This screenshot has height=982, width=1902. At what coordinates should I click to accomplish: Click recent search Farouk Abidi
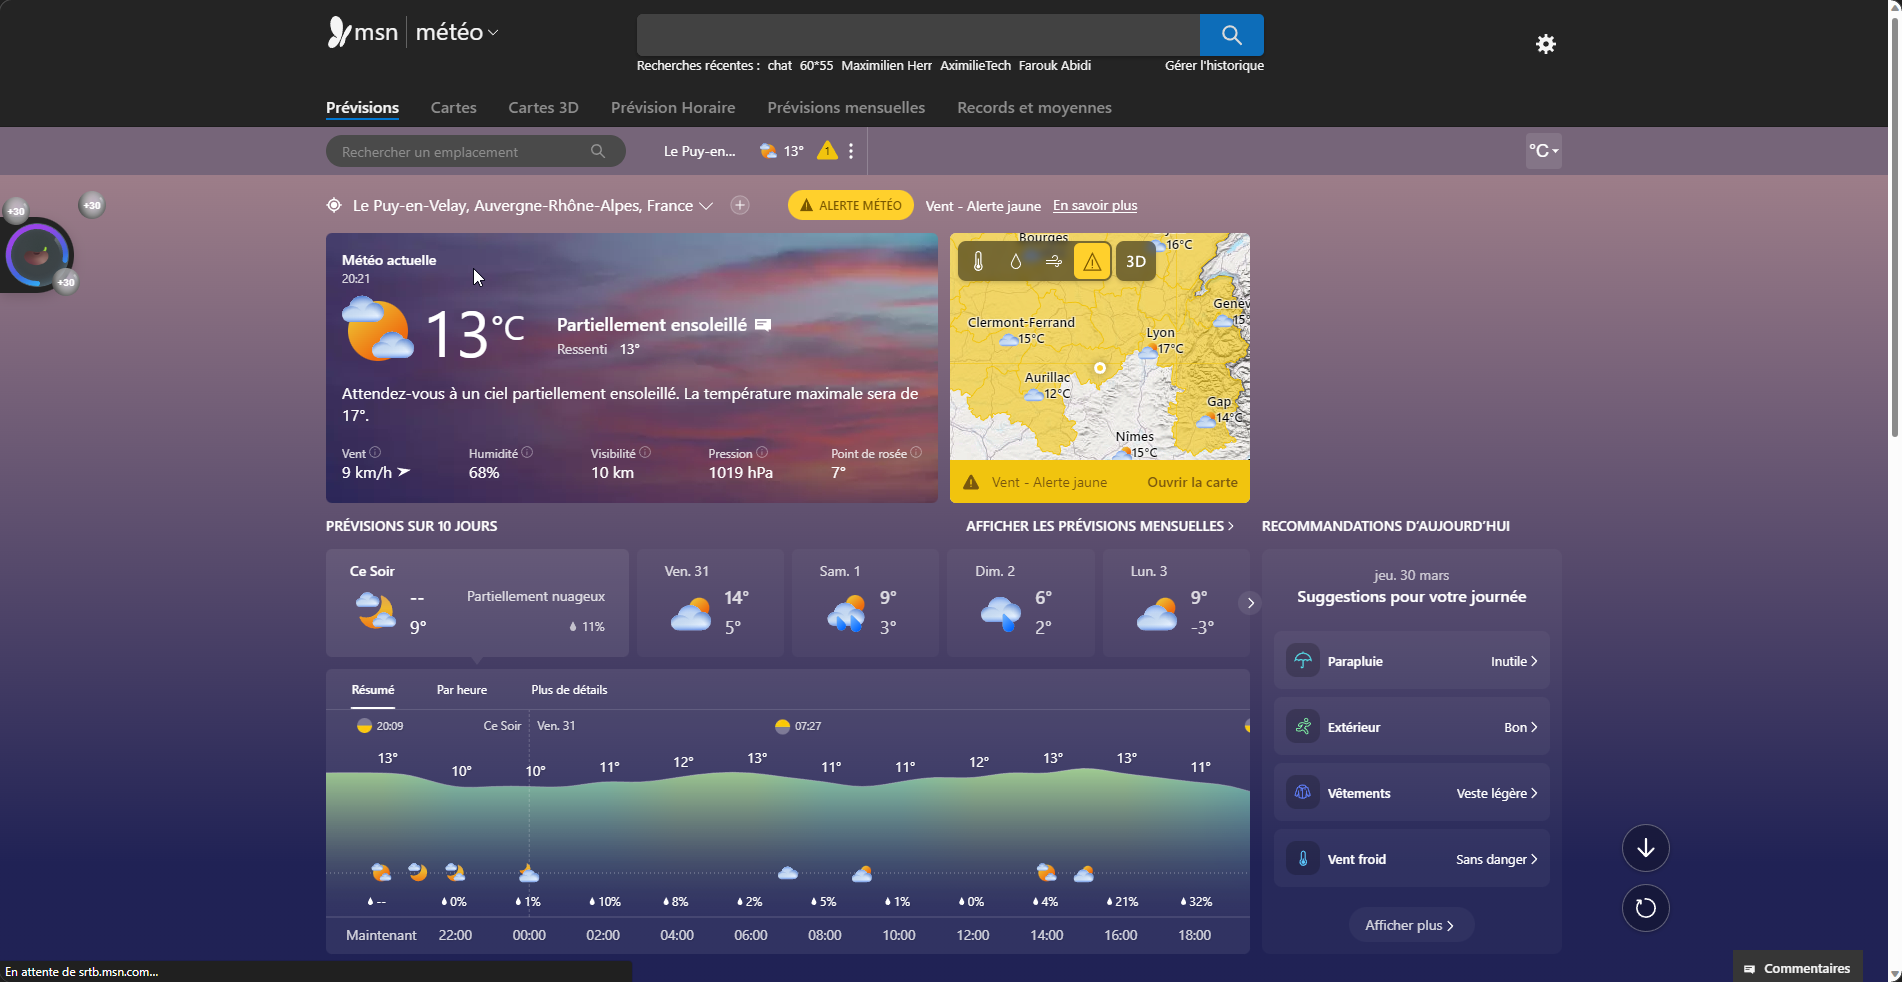1054,65
